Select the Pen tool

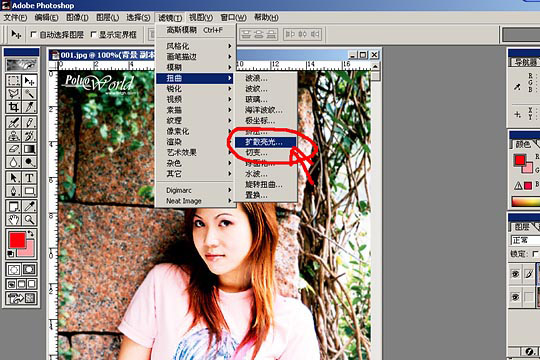point(13,191)
